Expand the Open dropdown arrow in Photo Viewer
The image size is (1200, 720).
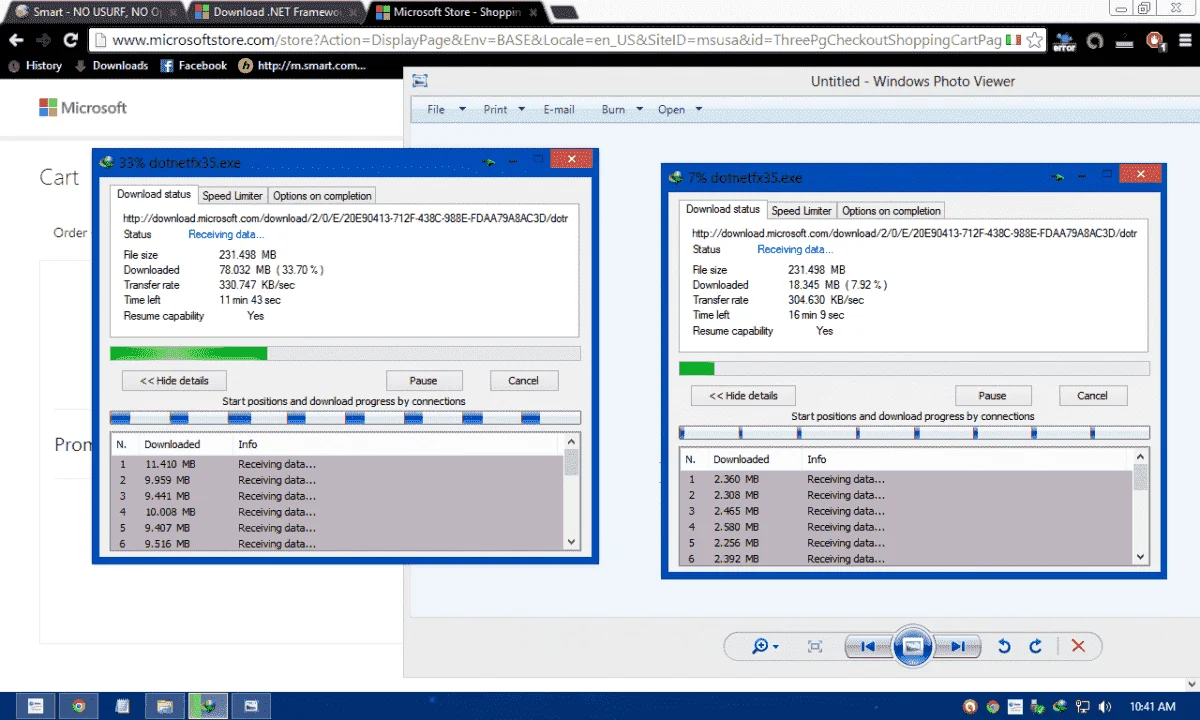click(699, 110)
